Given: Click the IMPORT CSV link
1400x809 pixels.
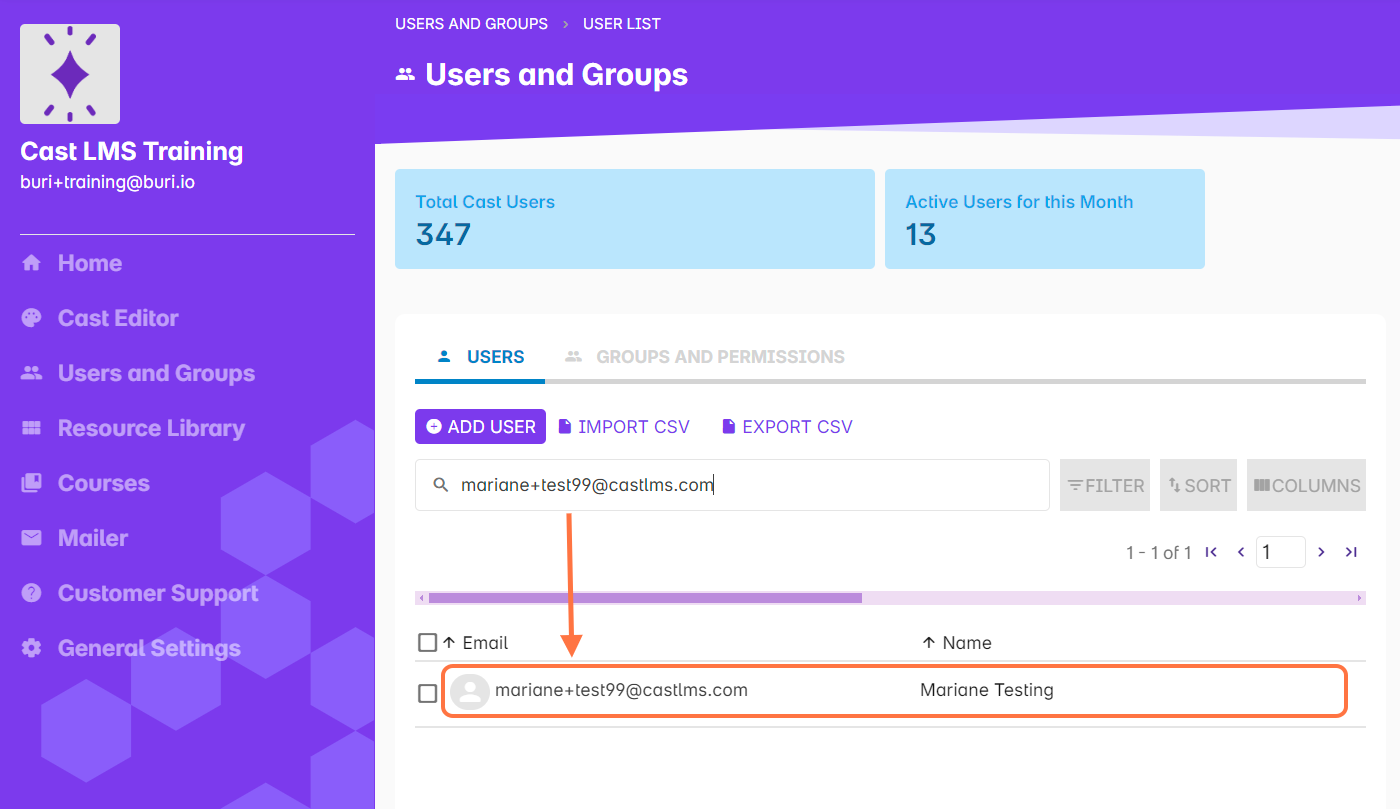Looking at the screenshot, I should click(x=624, y=427).
